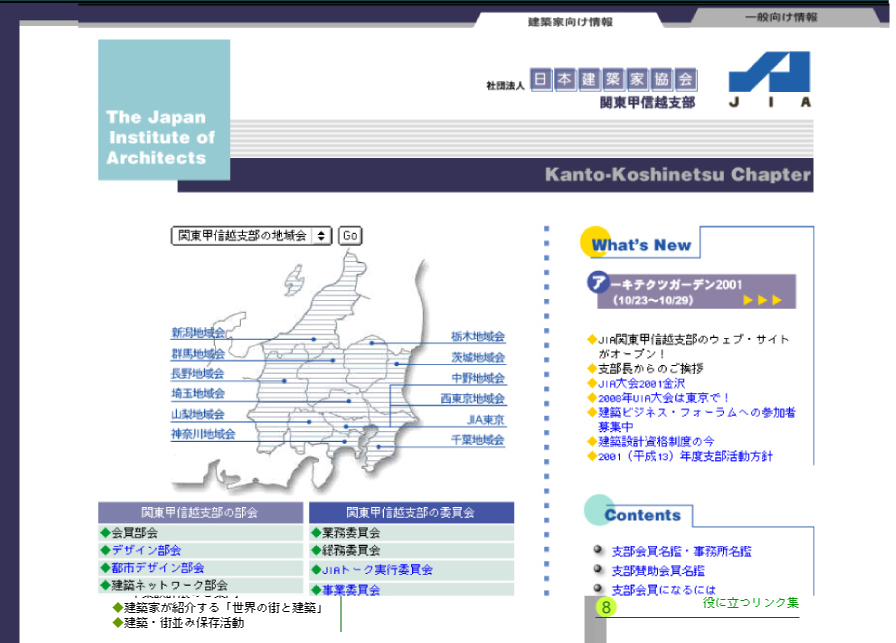Click the Go button beside the dropdown
The width and height of the screenshot is (896, 643).
(x=350, y=235)
